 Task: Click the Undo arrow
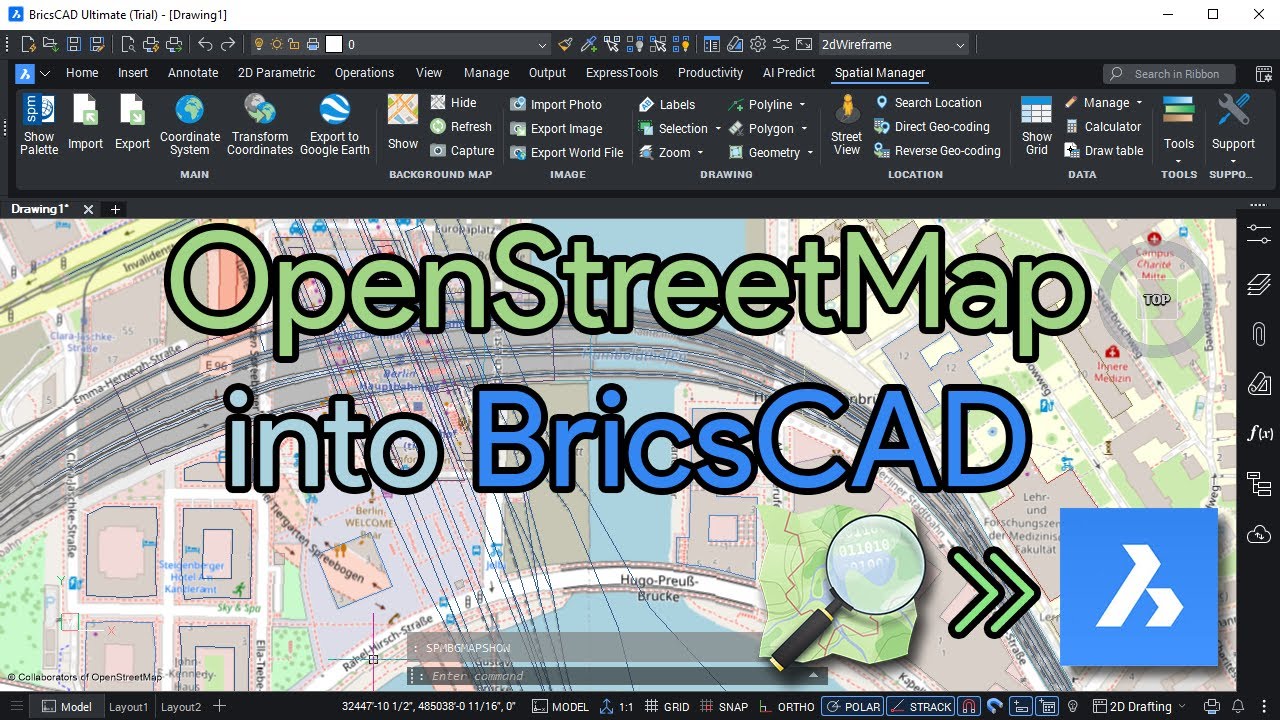pyautogui.click(x=205, y=44)
